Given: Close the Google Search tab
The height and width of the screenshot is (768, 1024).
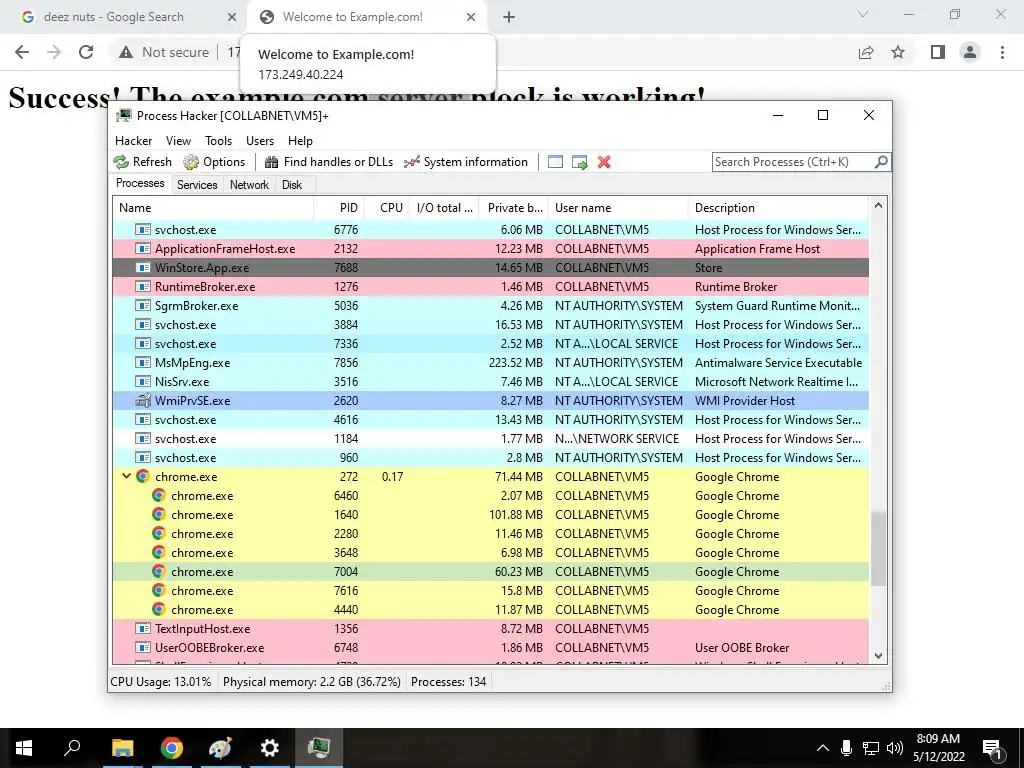Looking at the screenshot, I should point(231,17).
